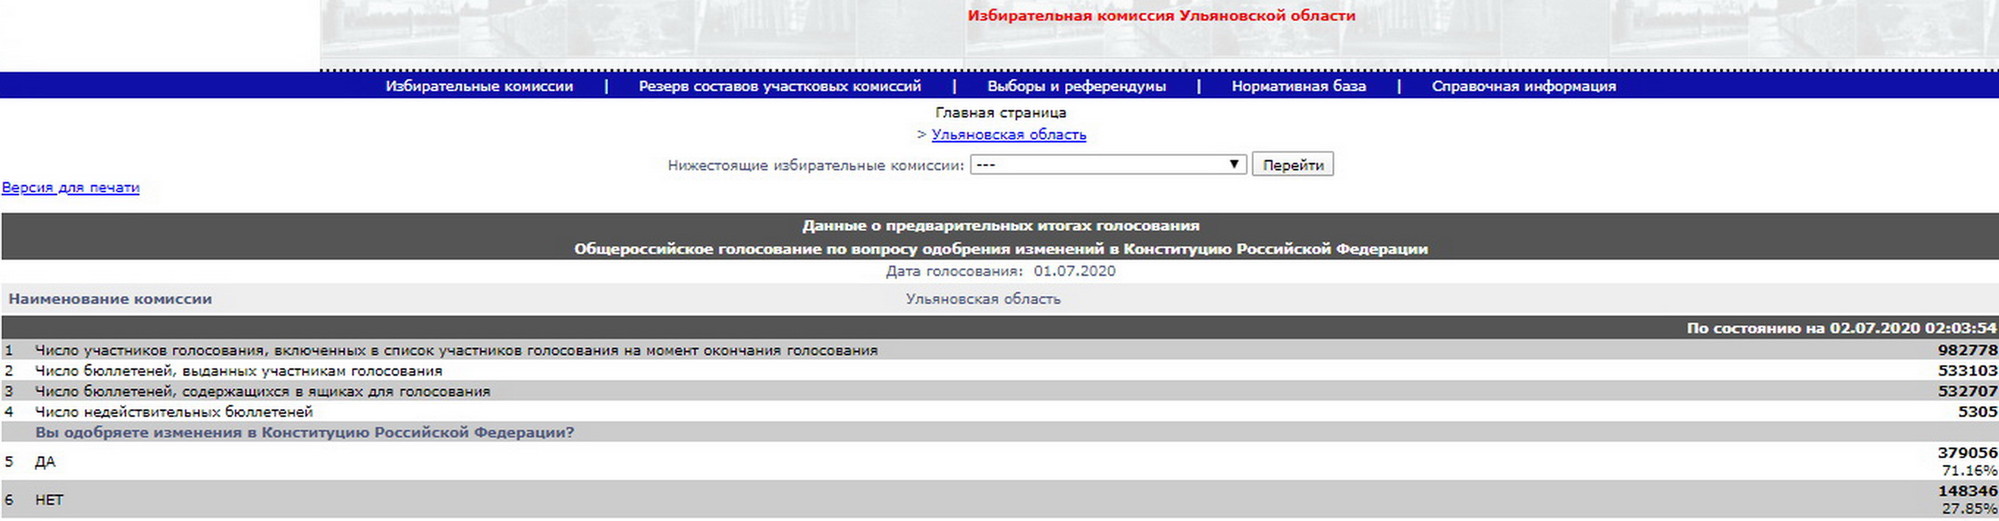Open the Избирательные комиссии menu item
1999x521 pixels.
coord(479,86)
